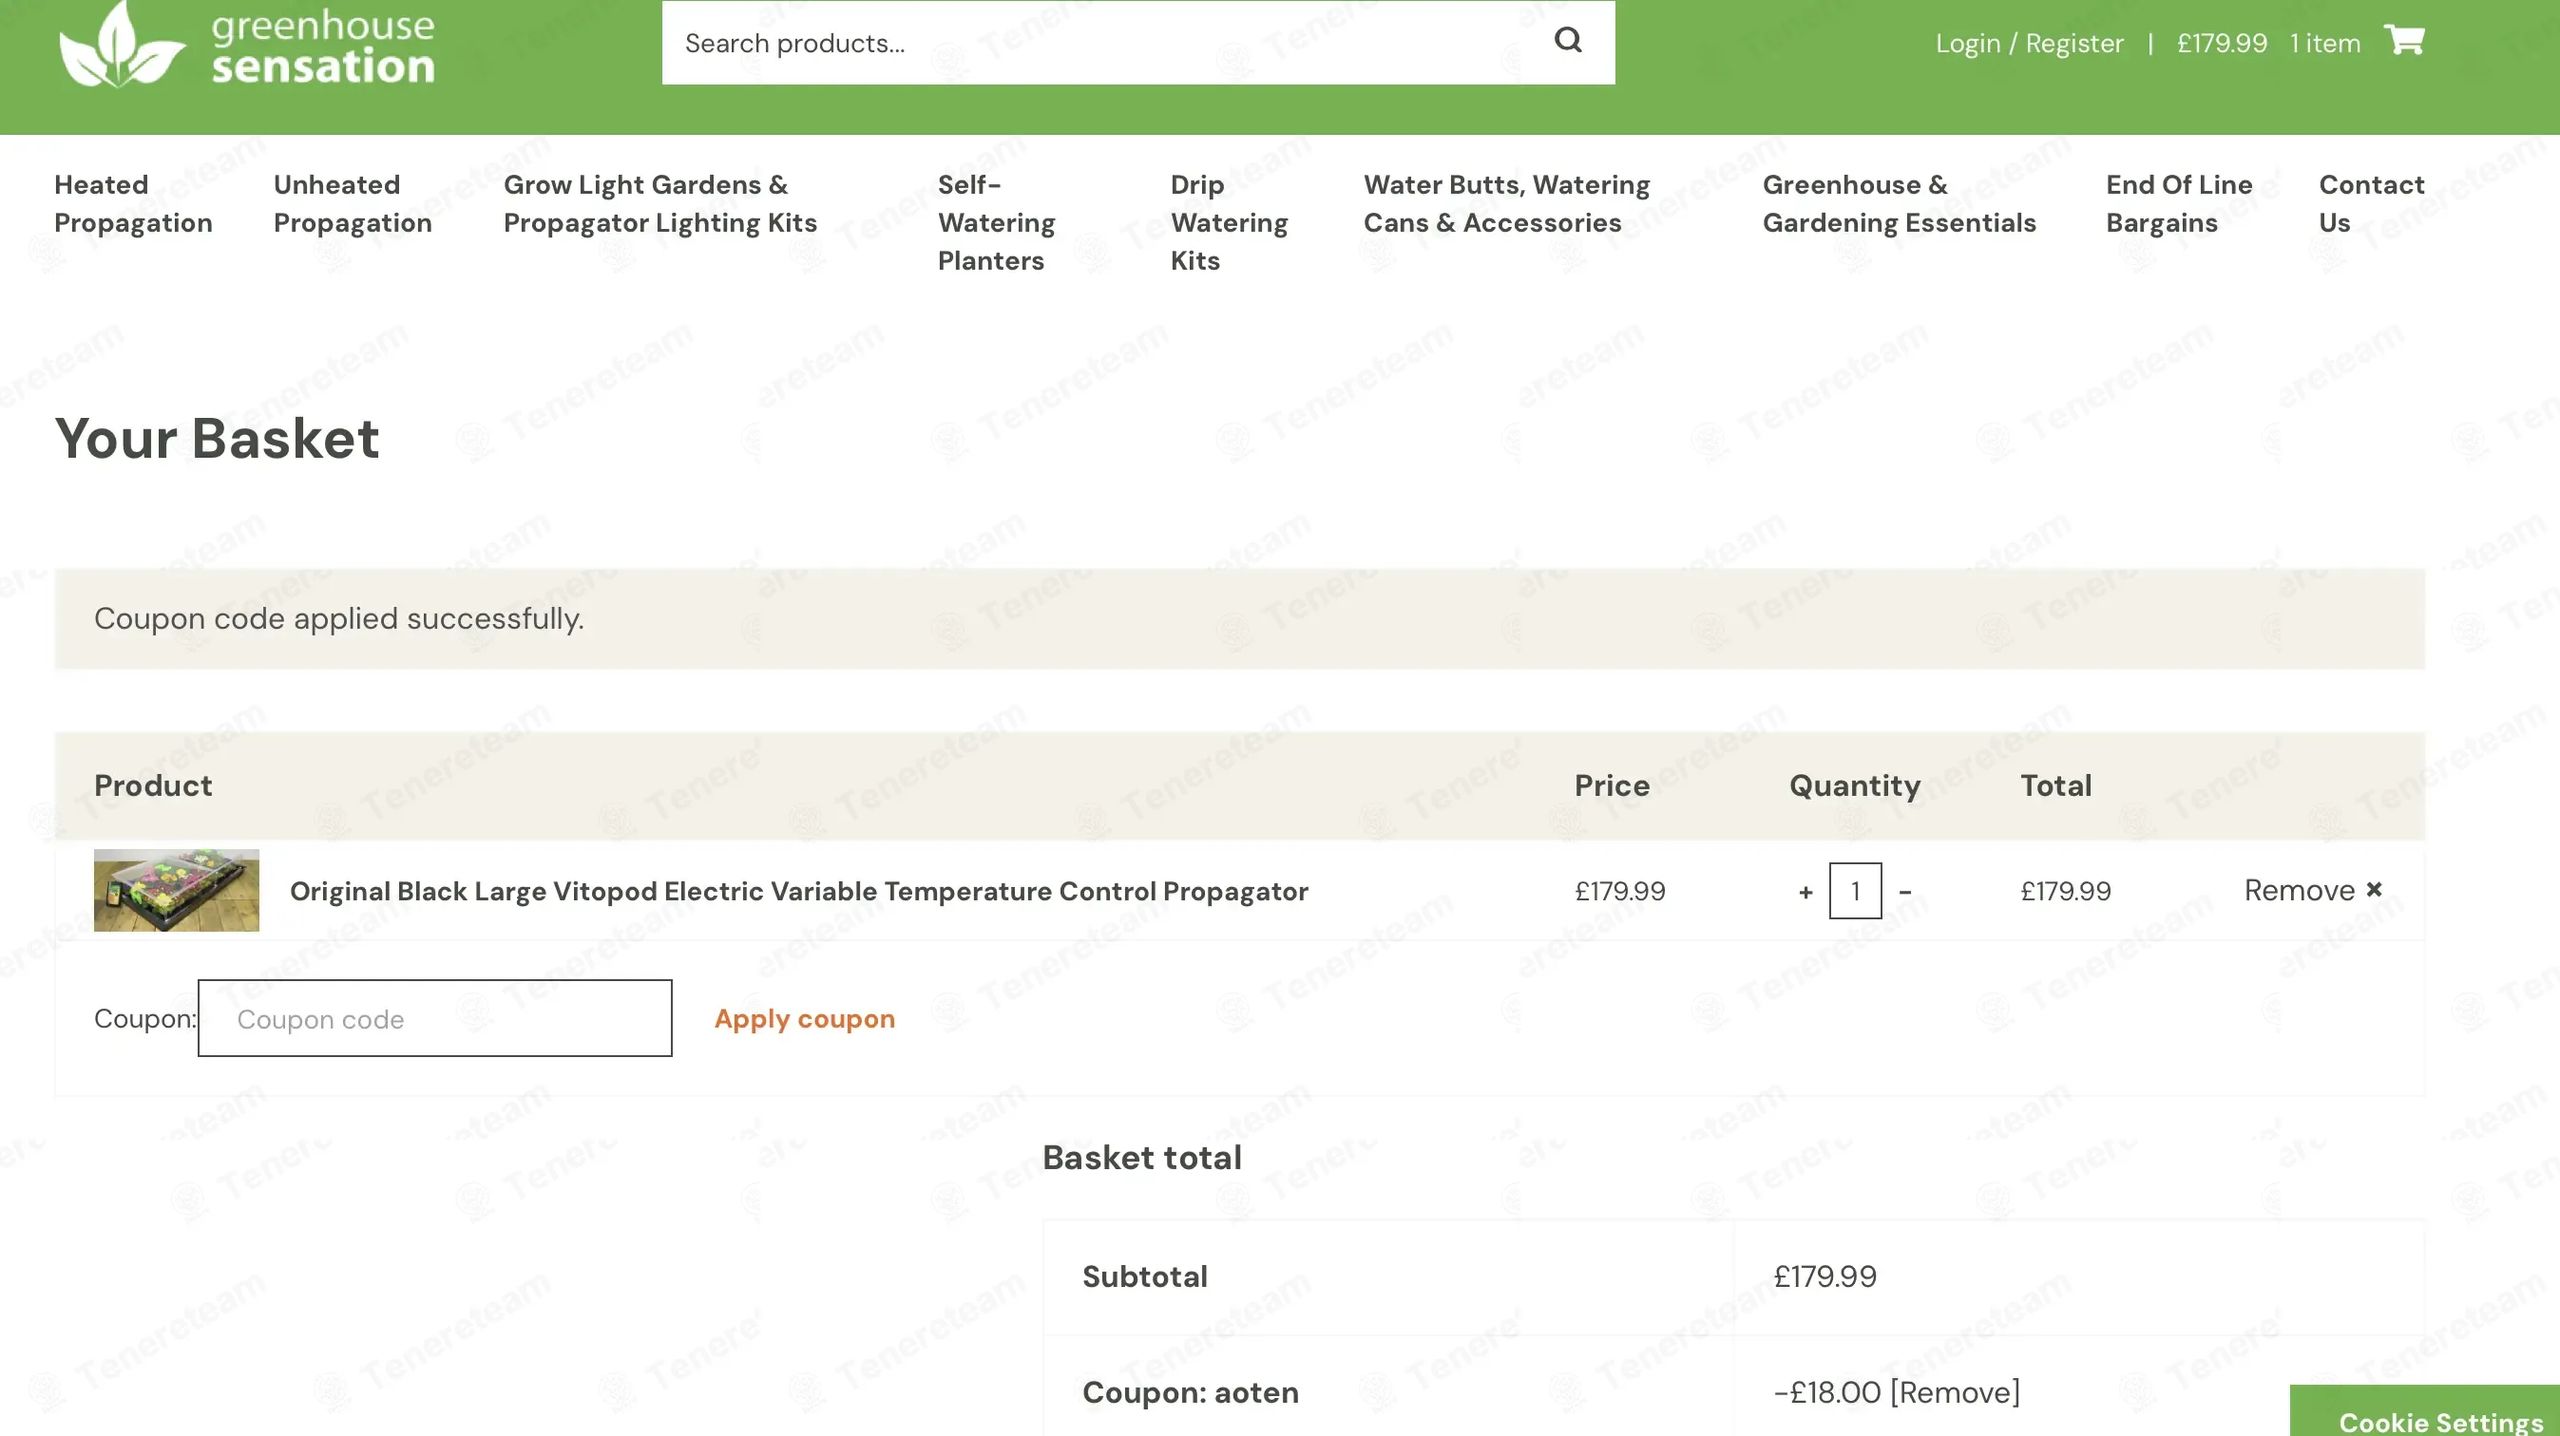2560x1436 pixels.
Task: Click the propagator product thumbnail
Action: (176, 890)
